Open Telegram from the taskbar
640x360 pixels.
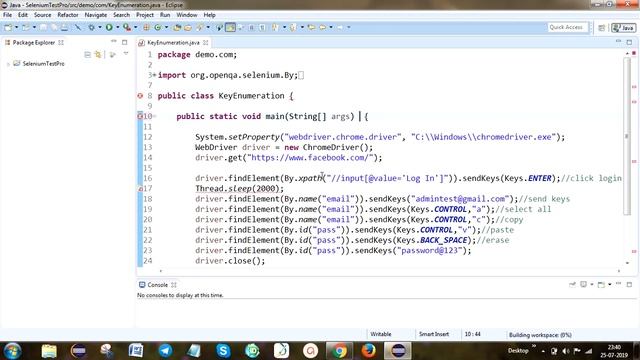165,351
